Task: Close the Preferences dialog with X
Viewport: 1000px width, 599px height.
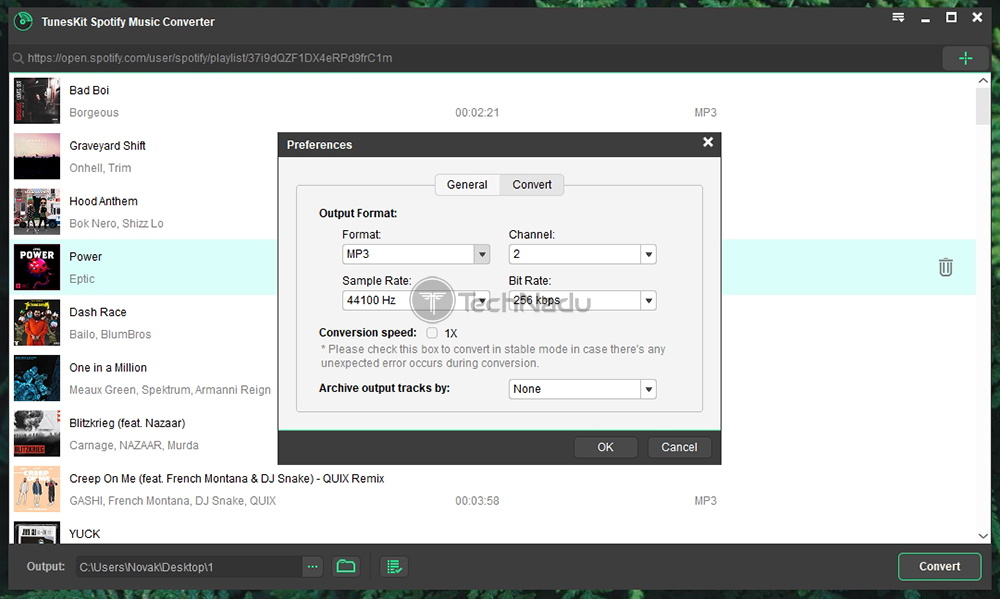Action: 708,142
